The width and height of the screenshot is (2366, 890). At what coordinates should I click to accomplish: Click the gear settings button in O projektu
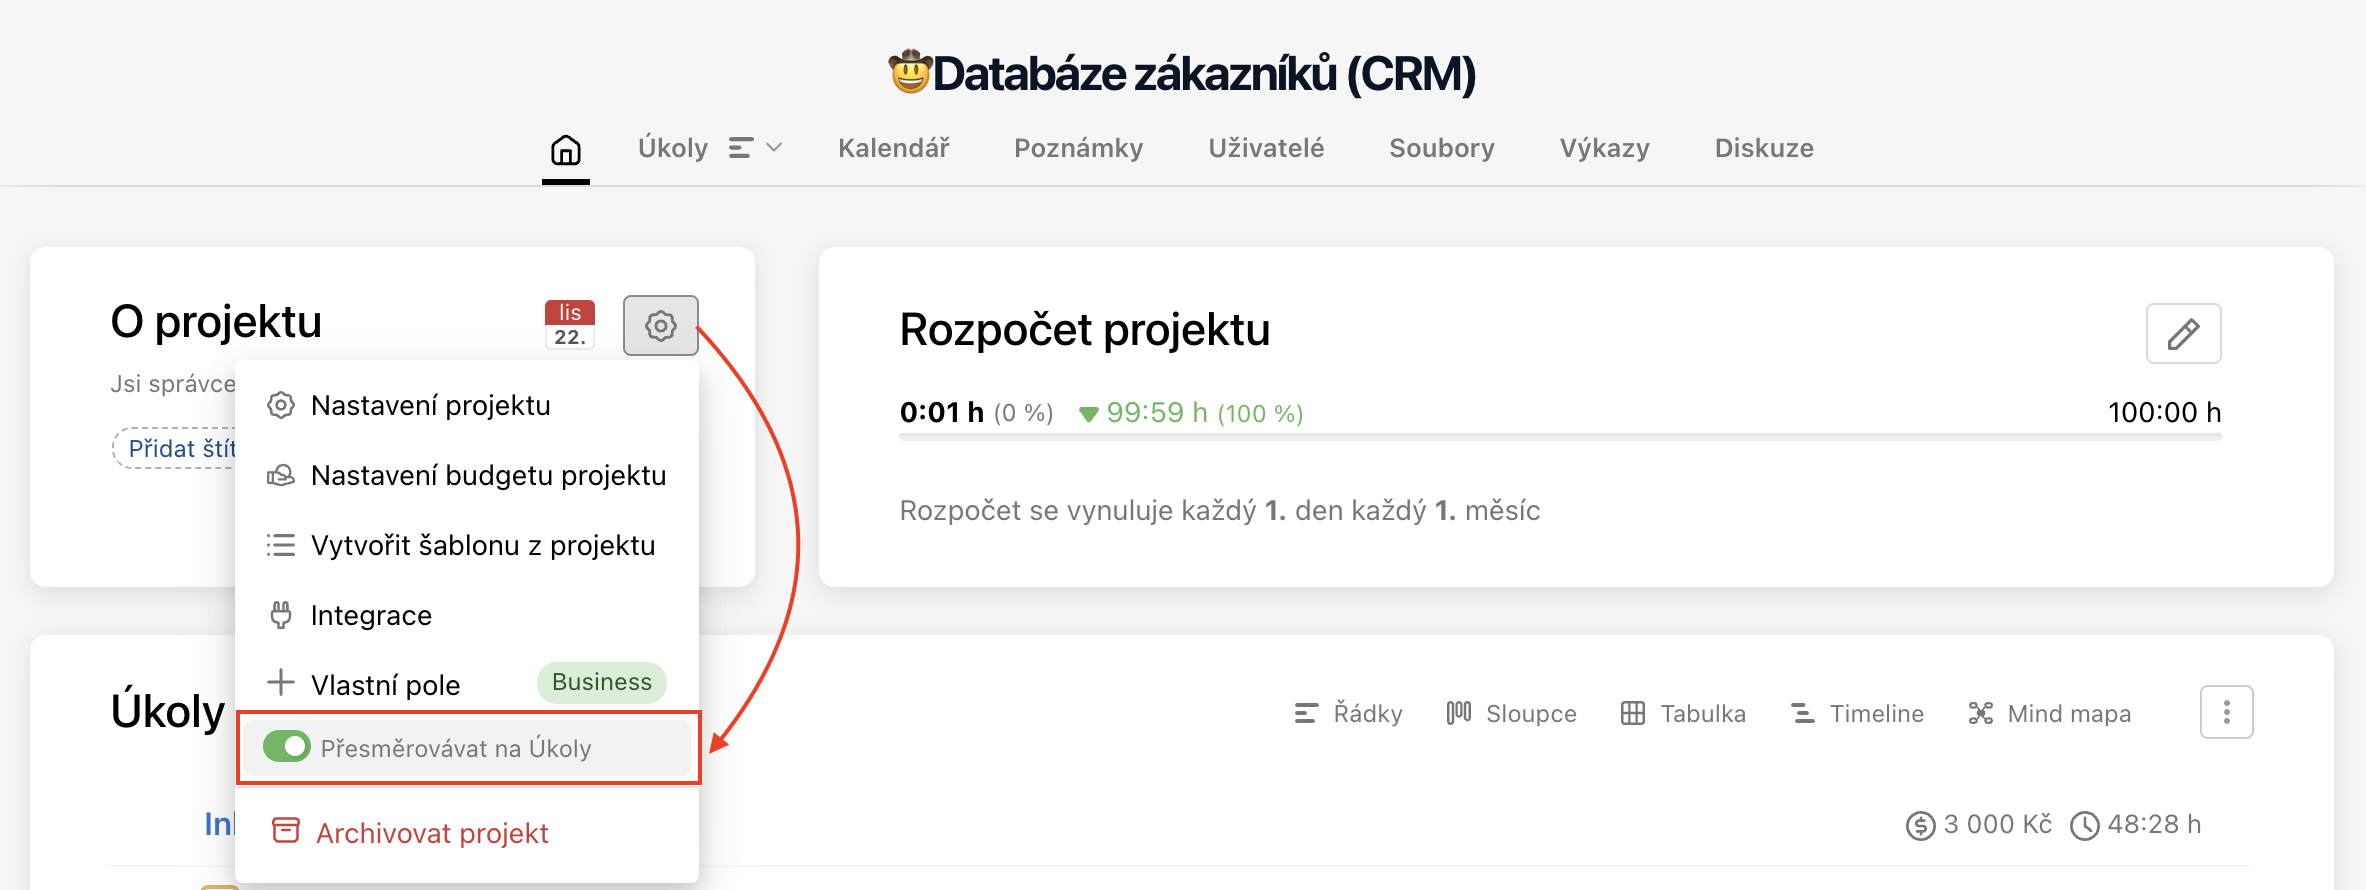click(661, 325)
